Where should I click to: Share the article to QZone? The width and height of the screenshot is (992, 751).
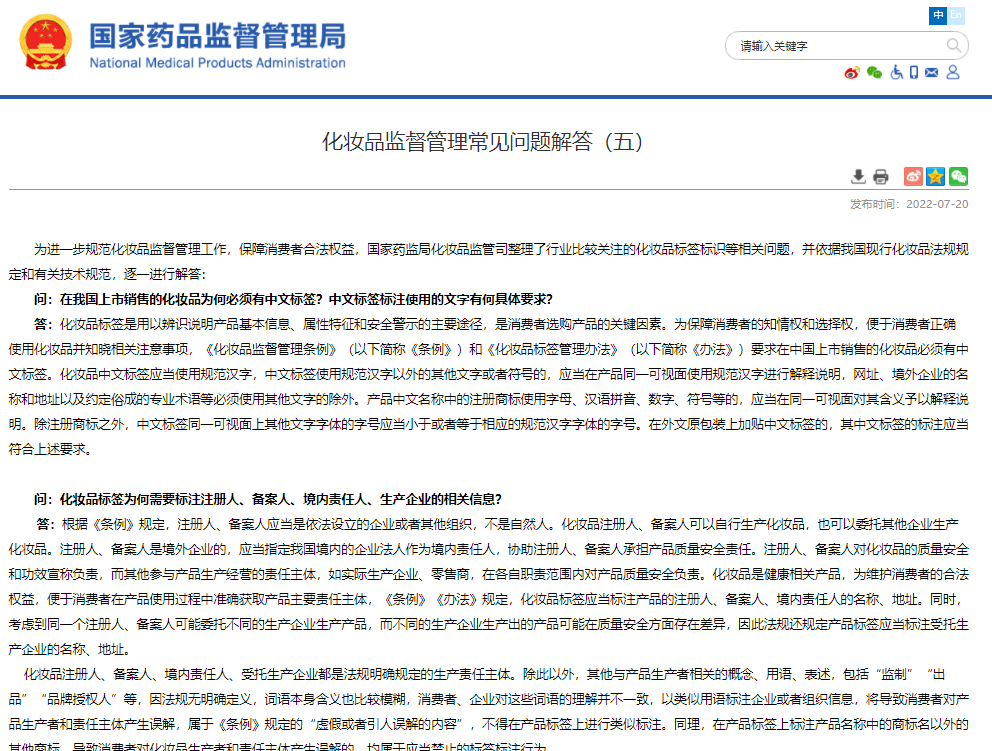pyautogui.click(x=935, y=176)
